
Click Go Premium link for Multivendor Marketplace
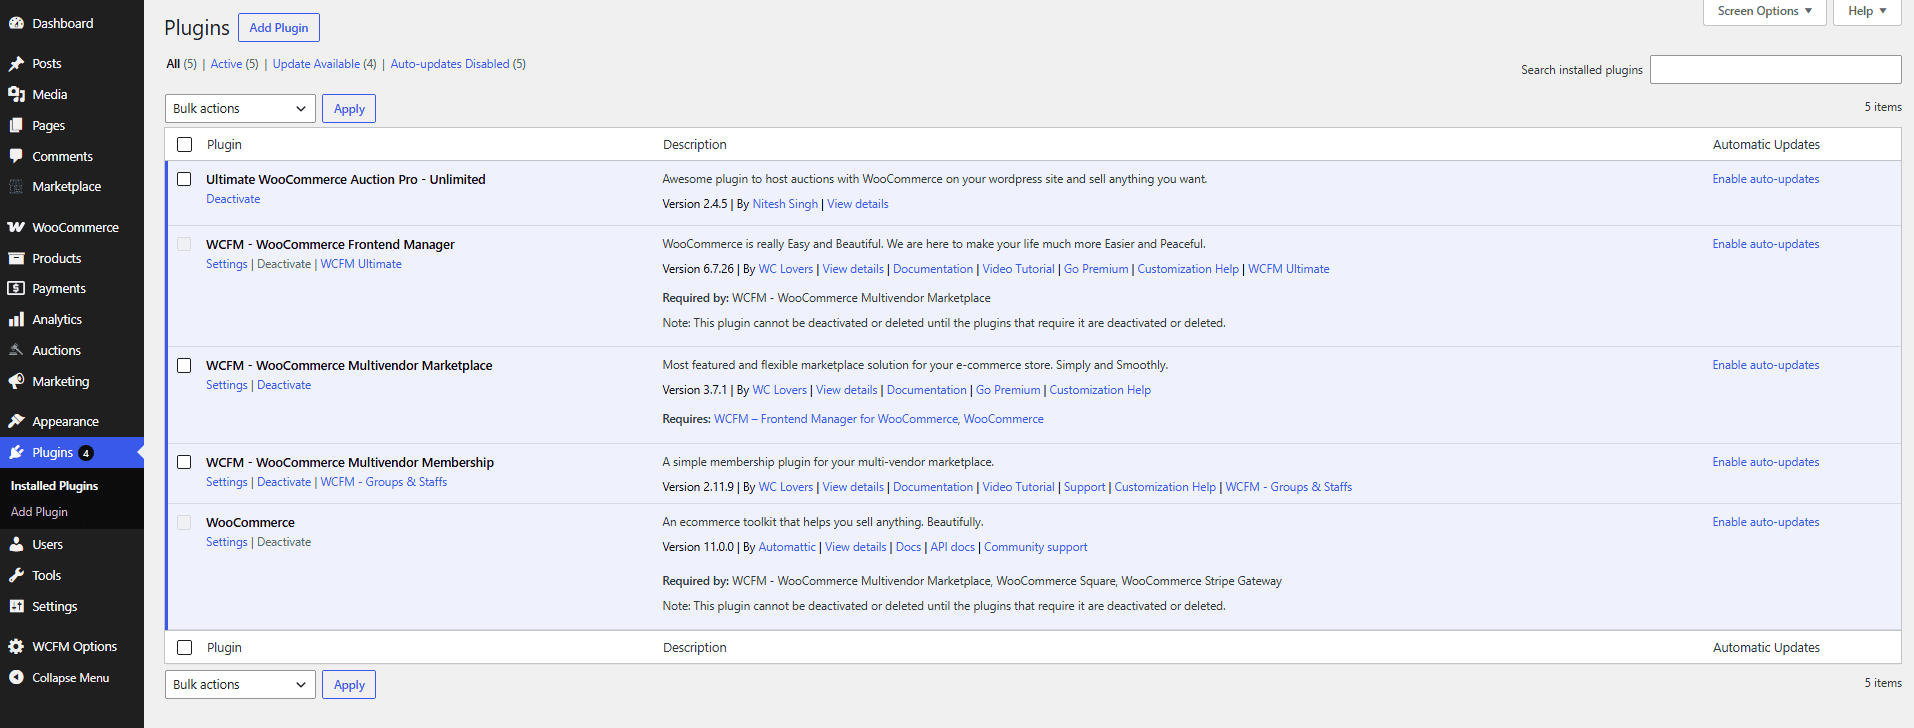point(1008,390)
